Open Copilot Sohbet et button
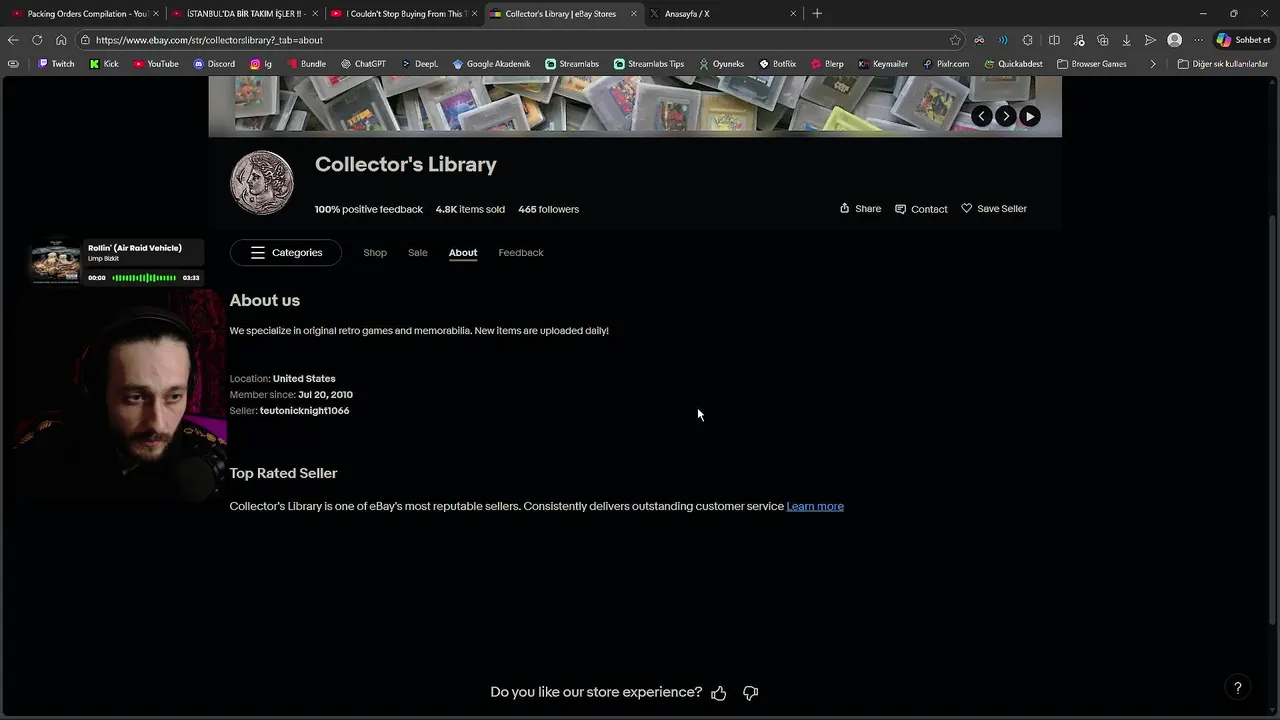 pyautogui.click(x=1243, y=40)
